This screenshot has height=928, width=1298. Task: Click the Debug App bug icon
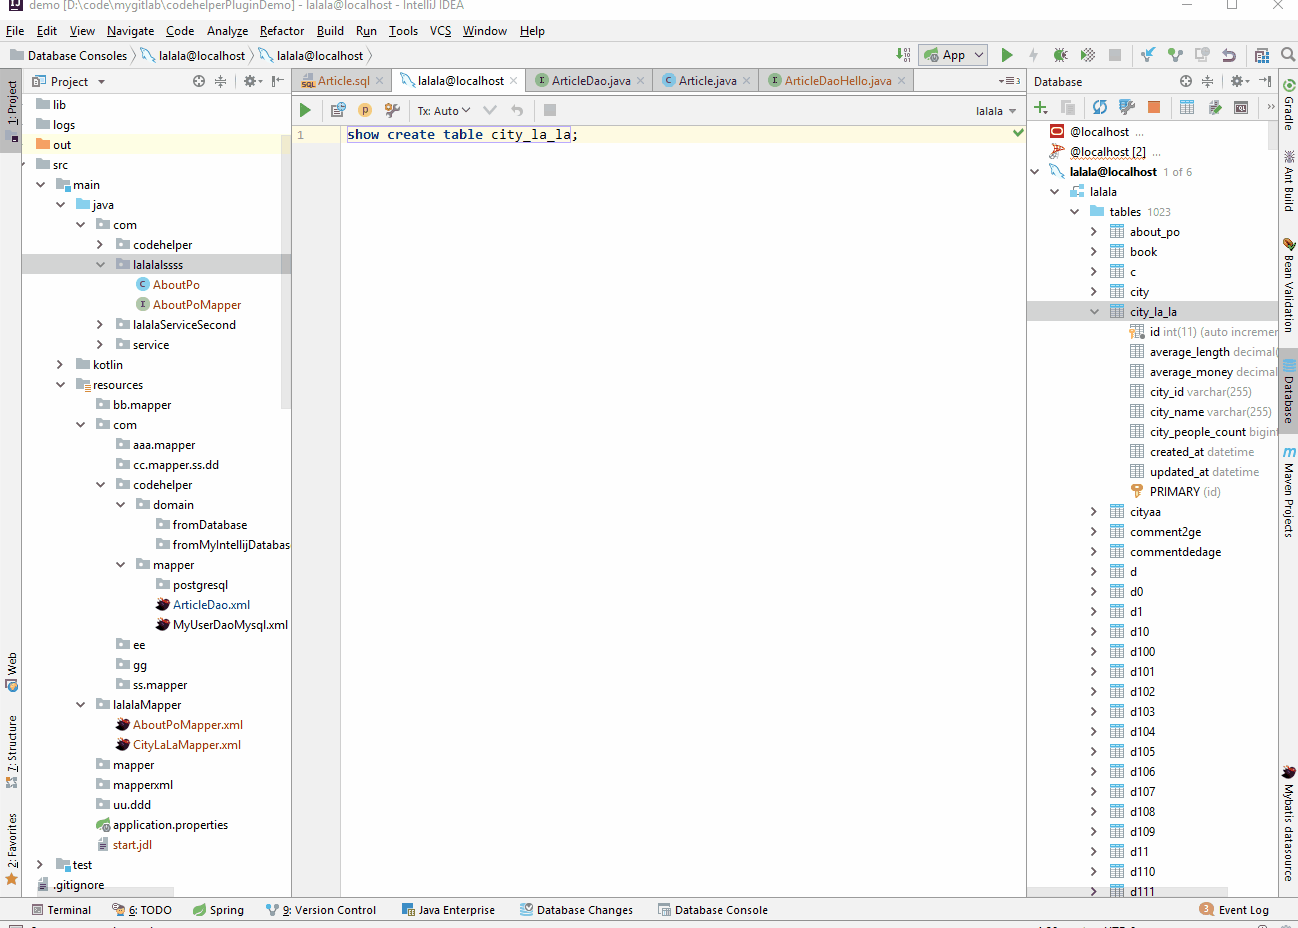tap(1060, 55)
